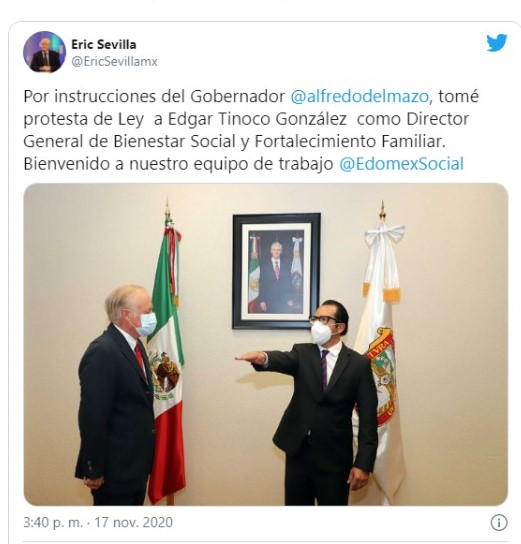The image size is (521, 544).
Task: Select the Eric Sevilla display name
Action: point(104,44)
